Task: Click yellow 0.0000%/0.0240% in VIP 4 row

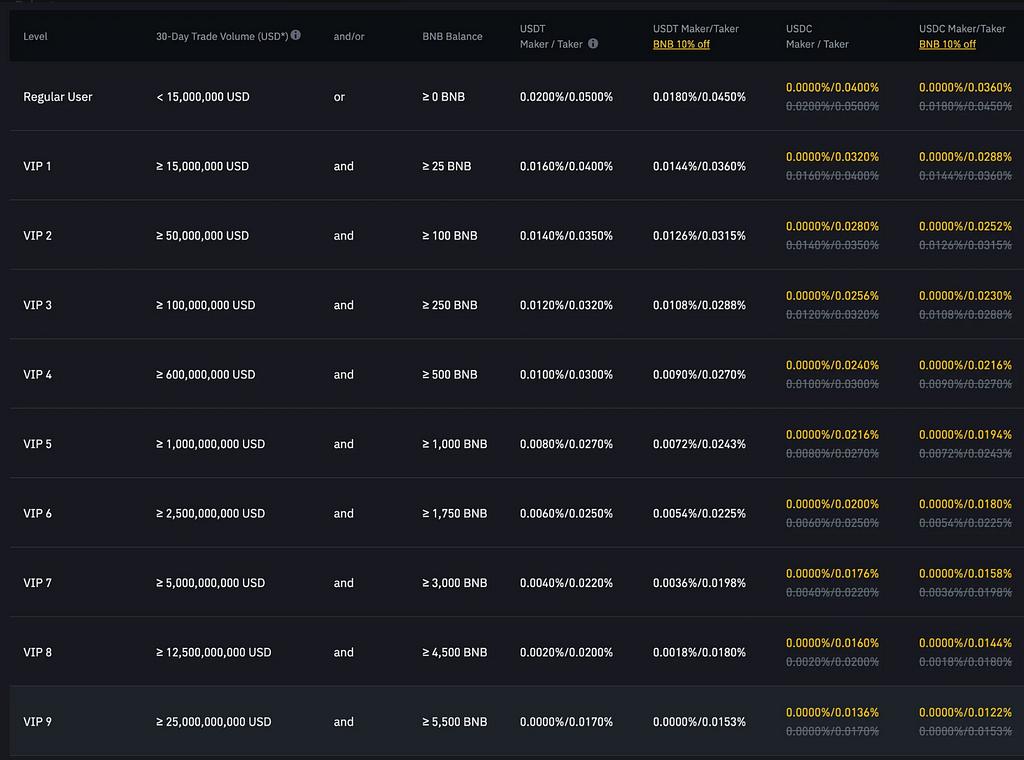Action: click(x=832, y=365)
